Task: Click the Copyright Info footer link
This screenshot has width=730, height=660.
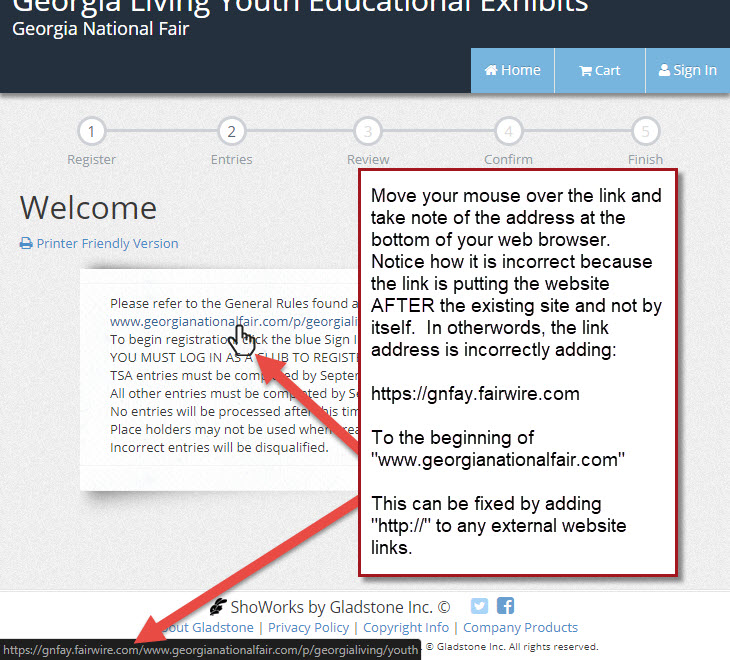Action: (405, 627)
